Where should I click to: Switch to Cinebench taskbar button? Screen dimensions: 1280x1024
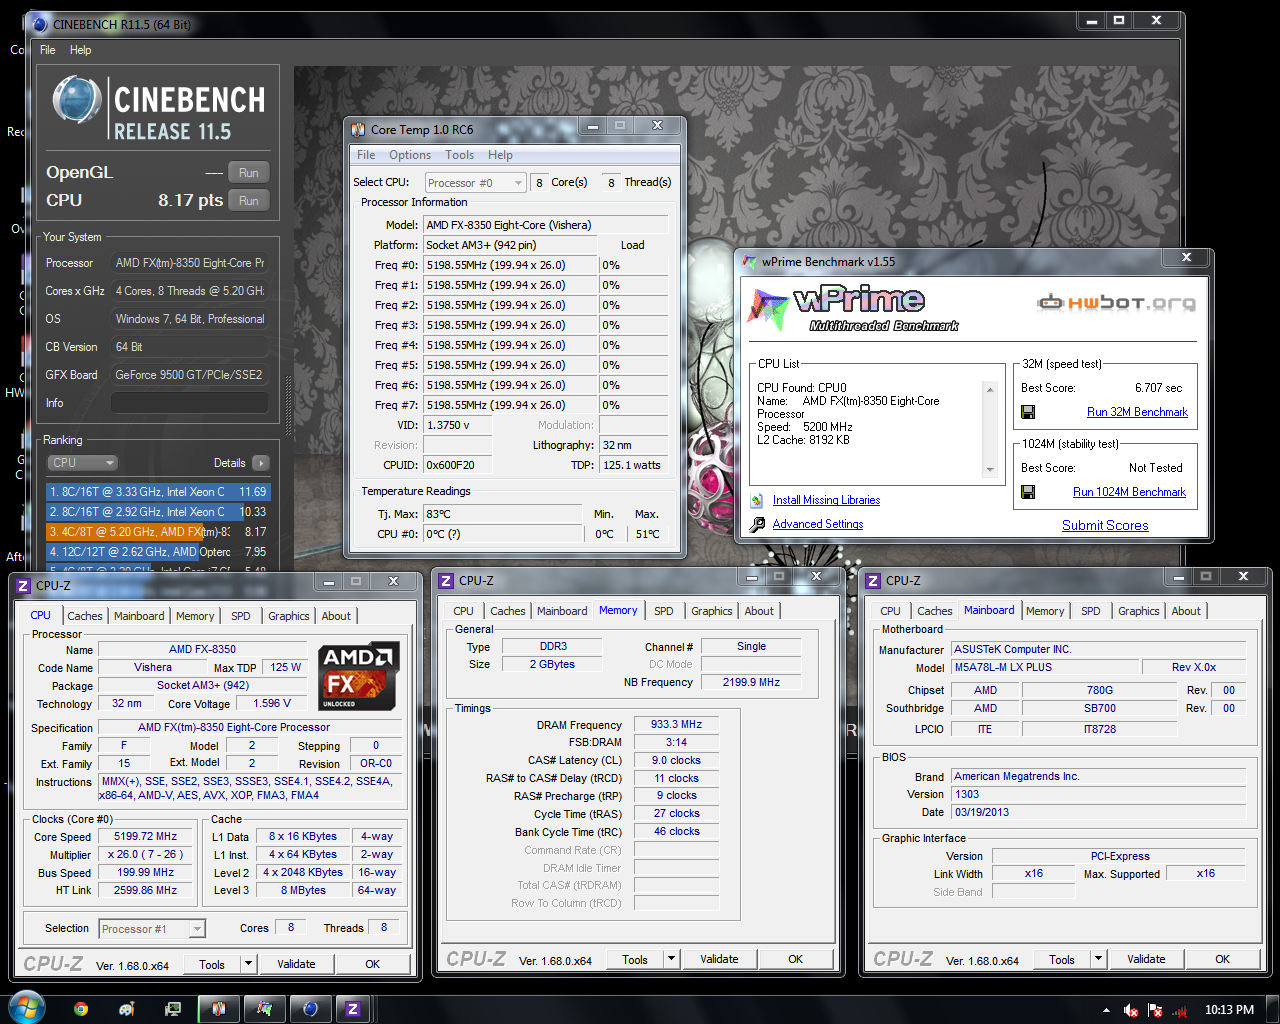(310, 1009)
